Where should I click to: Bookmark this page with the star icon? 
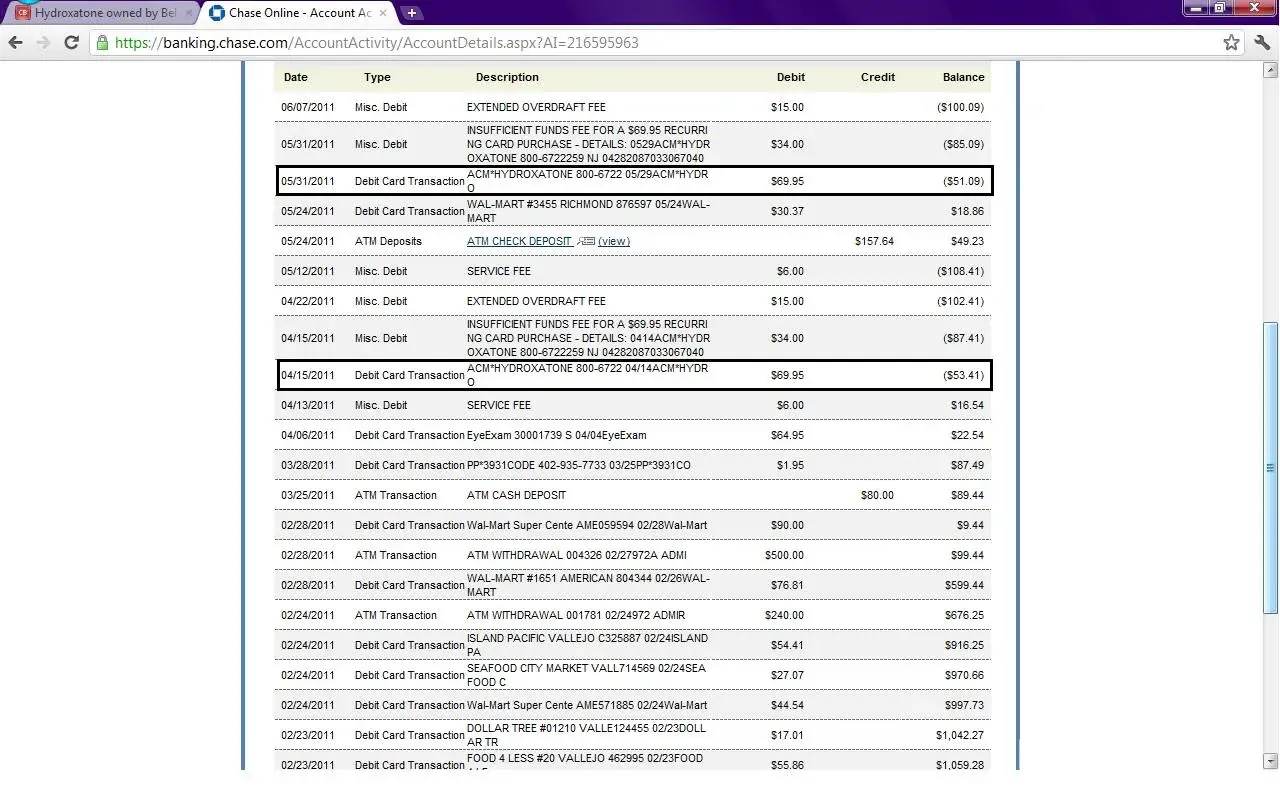1231,42
